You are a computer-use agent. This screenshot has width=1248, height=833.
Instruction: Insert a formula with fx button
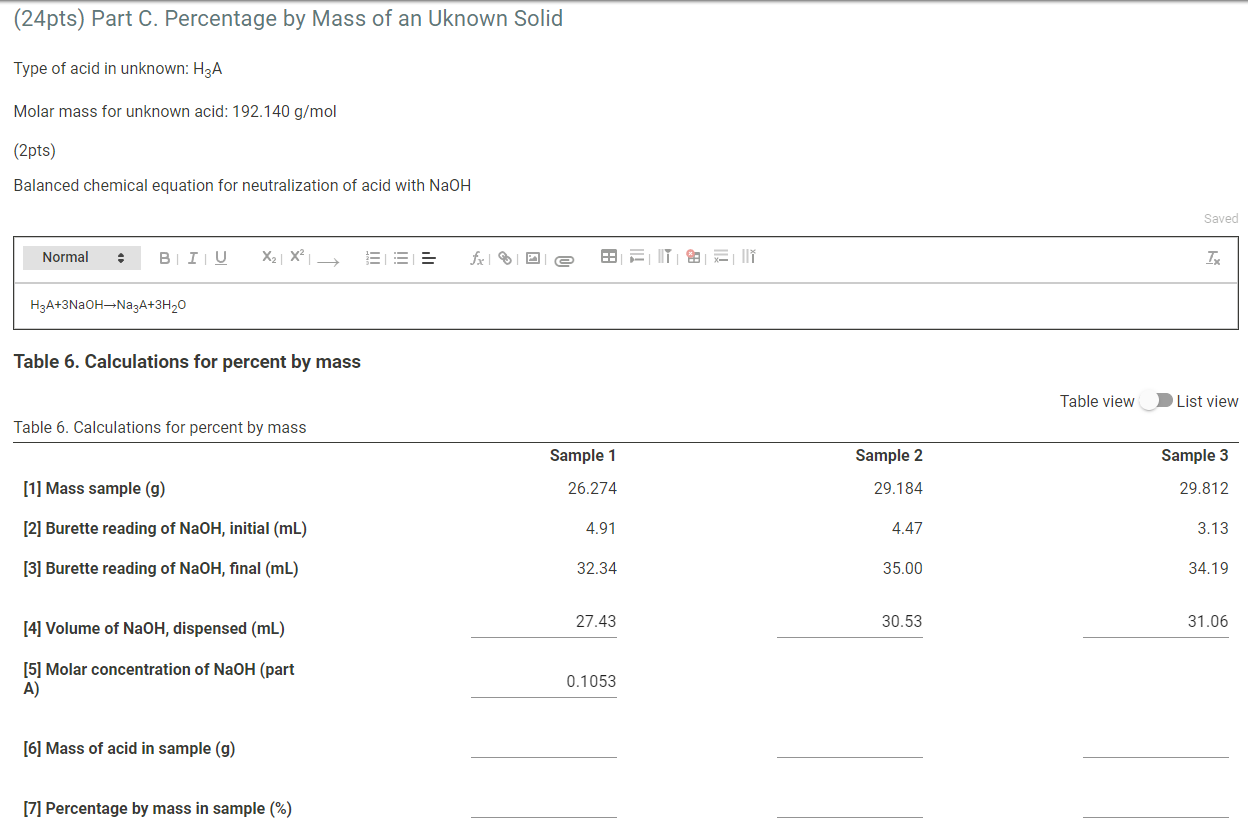(479, 258)
